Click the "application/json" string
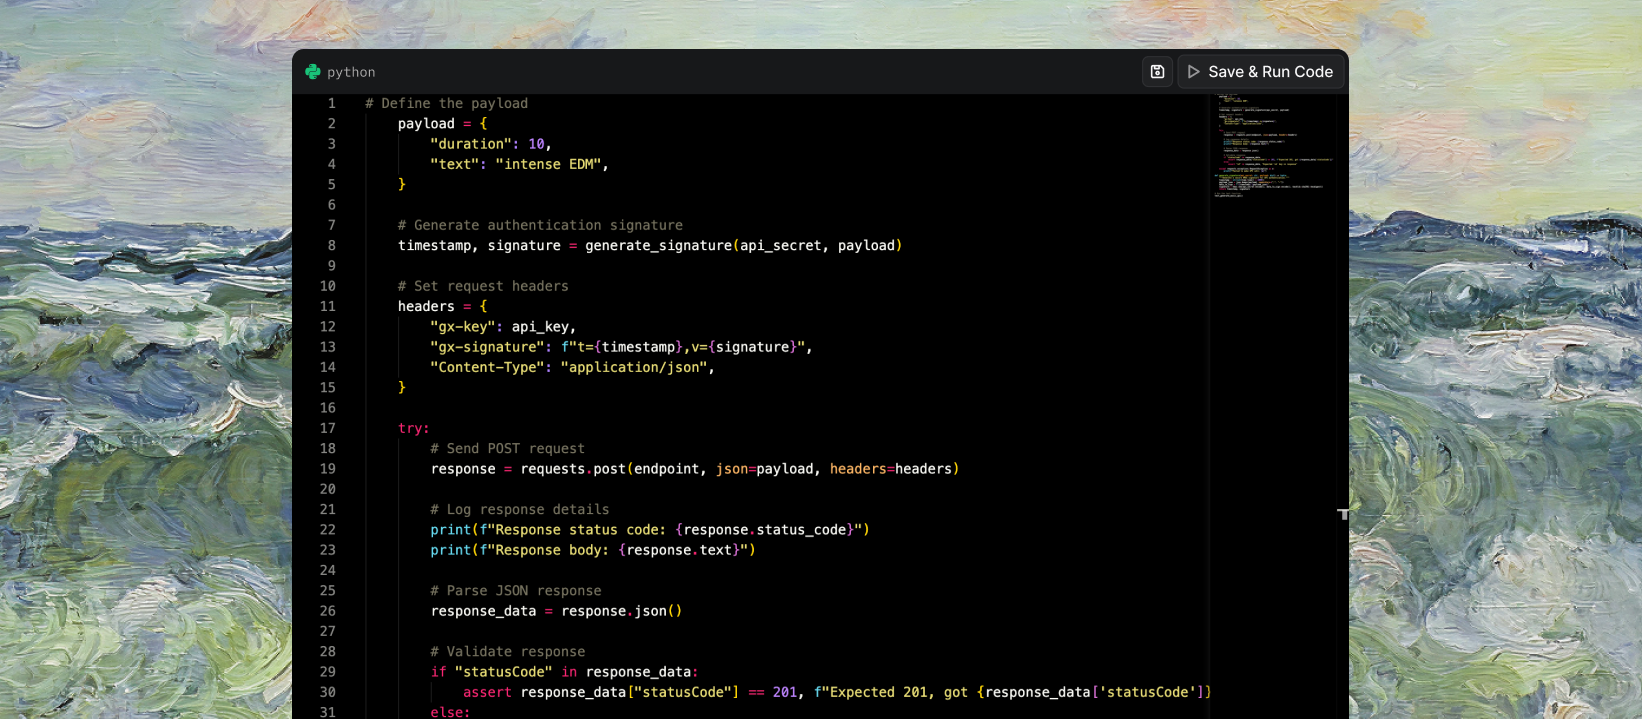The height and width of the screenshot is (719, 1642). click(634, 367)
